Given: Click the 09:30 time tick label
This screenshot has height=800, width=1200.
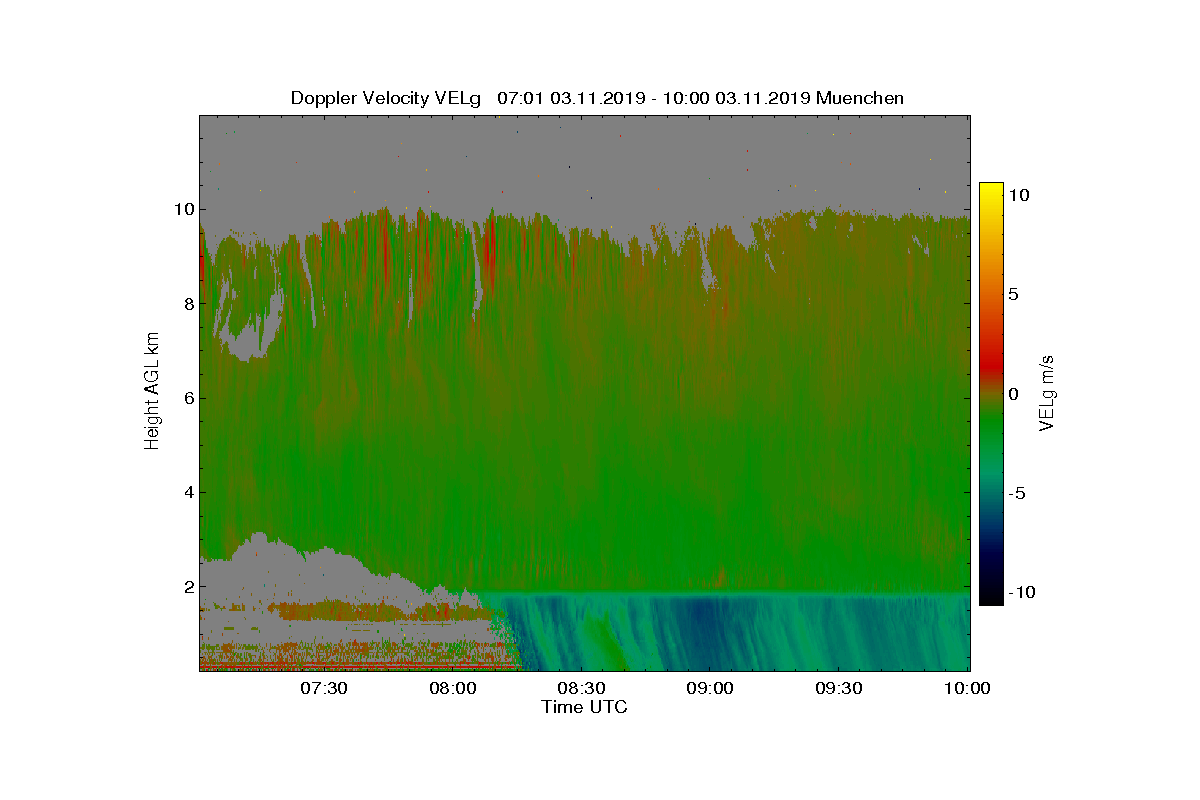Looking at the screenshot, I should pyautogui.click(x=839, y=689).
